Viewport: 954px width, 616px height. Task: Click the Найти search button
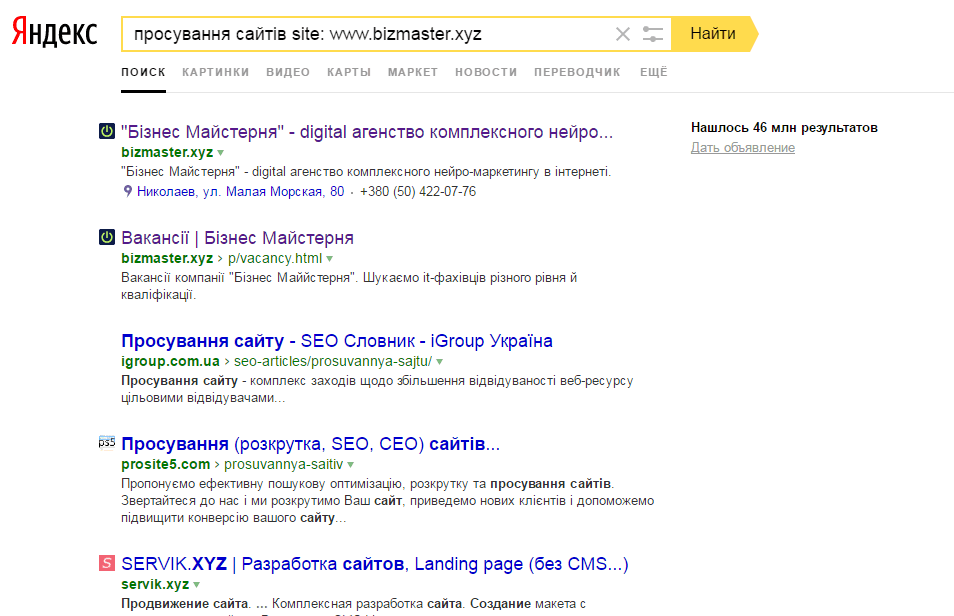713,33
